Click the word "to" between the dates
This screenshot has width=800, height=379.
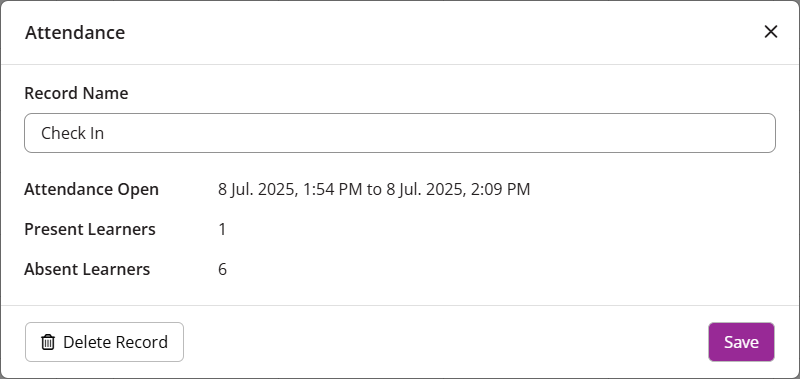click(x=374, y=189)
